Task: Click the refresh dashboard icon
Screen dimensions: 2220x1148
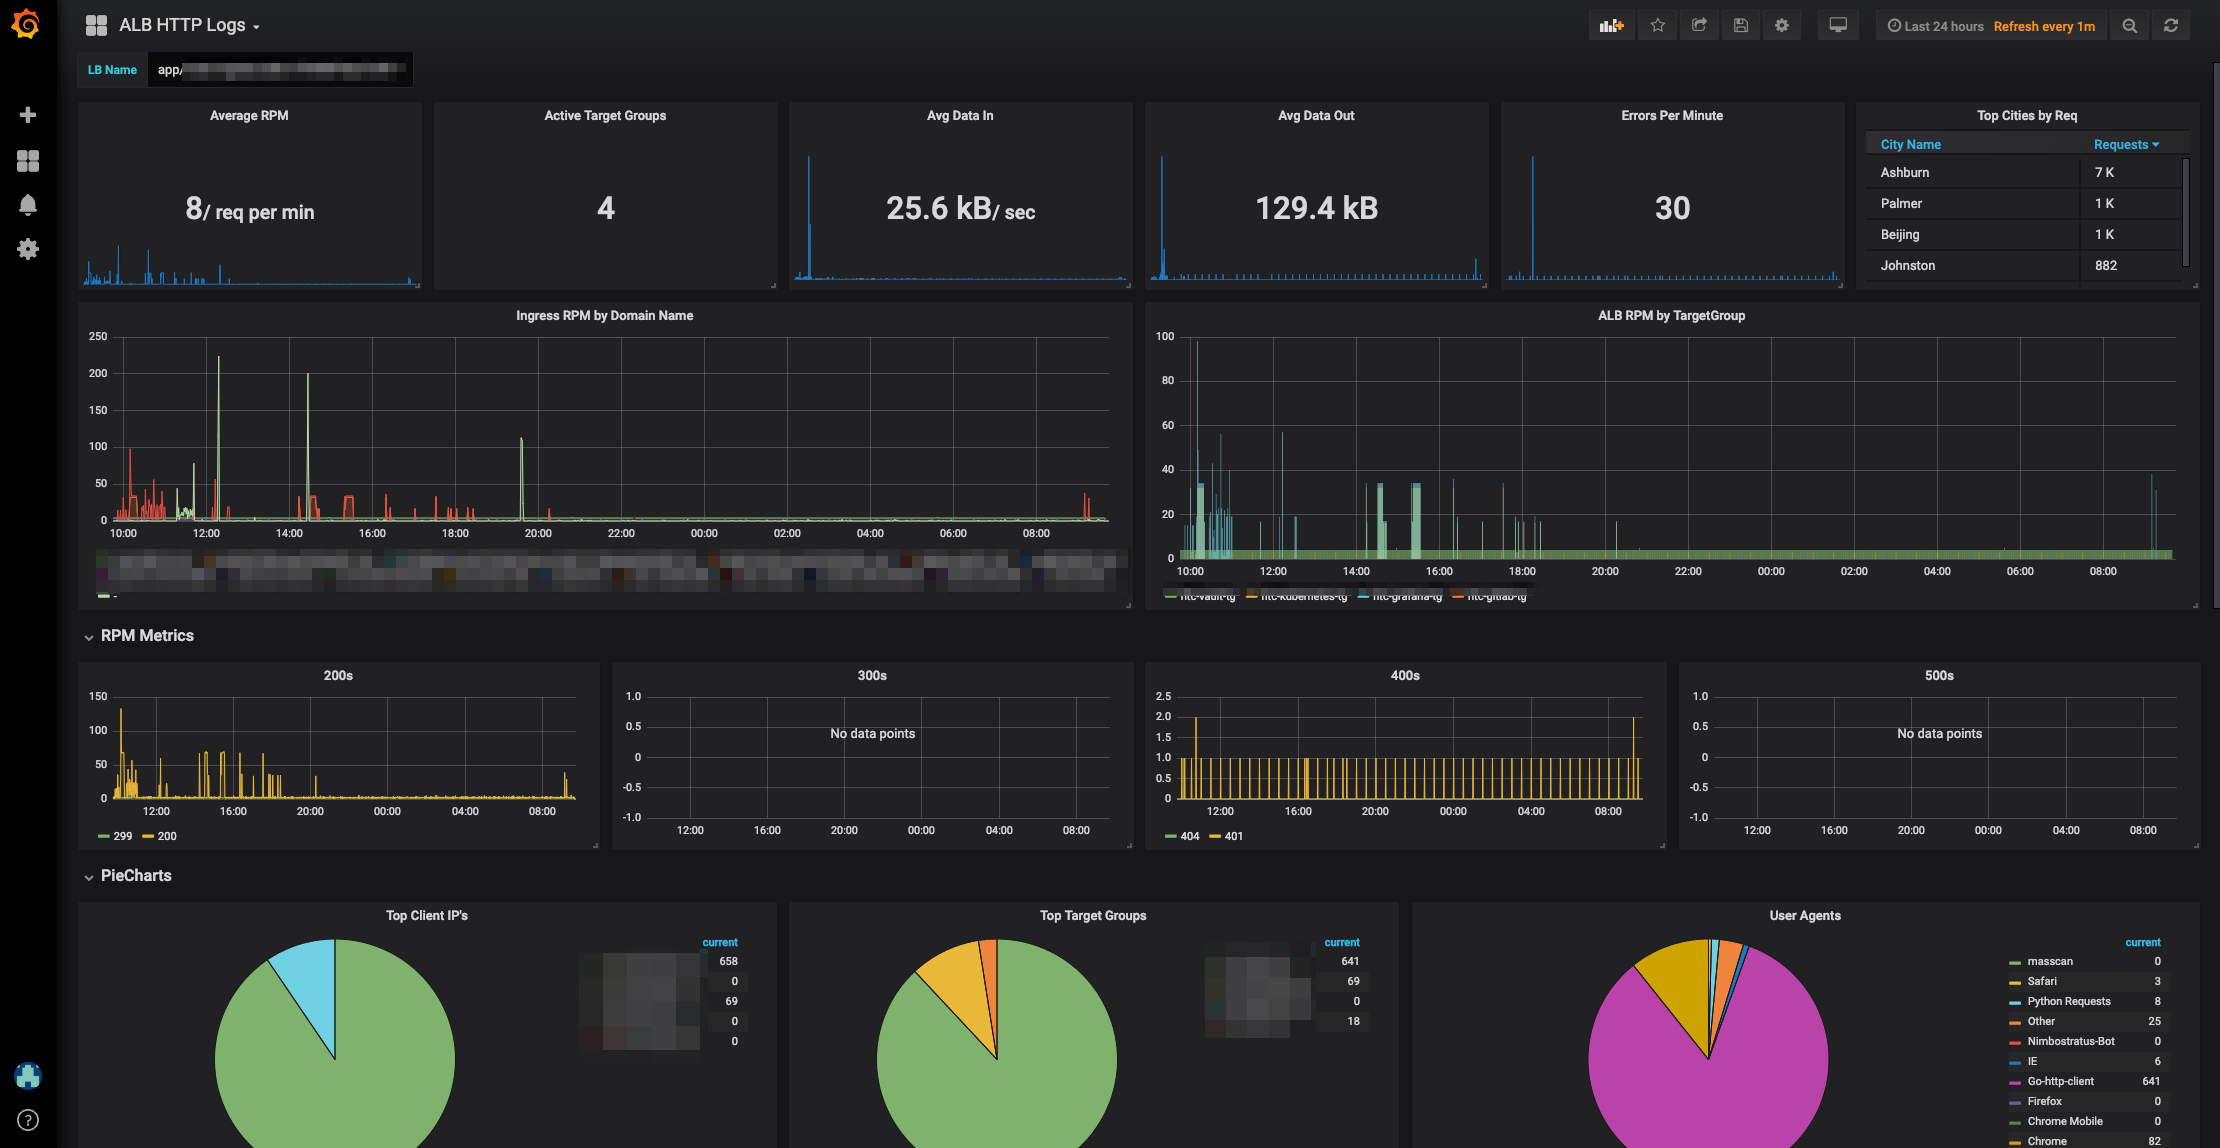Action: (x=2171, y=26)
